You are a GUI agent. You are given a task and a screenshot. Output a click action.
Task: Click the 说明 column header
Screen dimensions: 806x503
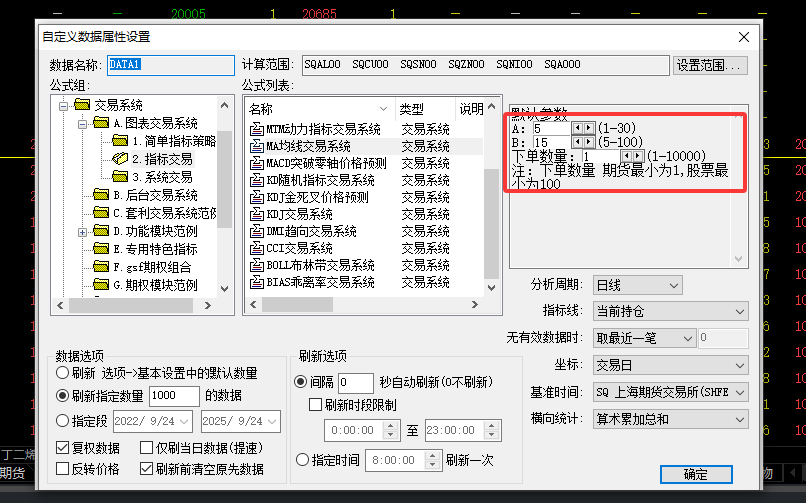(470, 108)
